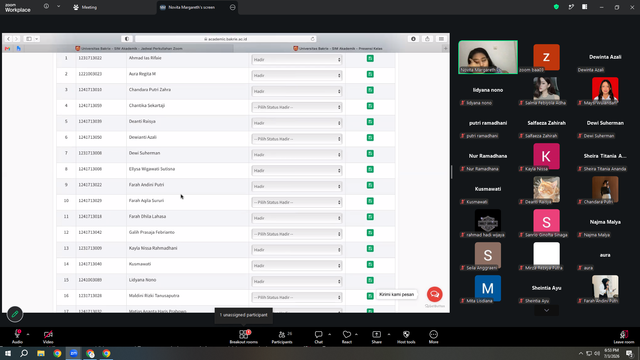The height and width of the screenshot is (360, 640).
Task: Click the green annotate pencil button
Action: click(x=15, y=314)
